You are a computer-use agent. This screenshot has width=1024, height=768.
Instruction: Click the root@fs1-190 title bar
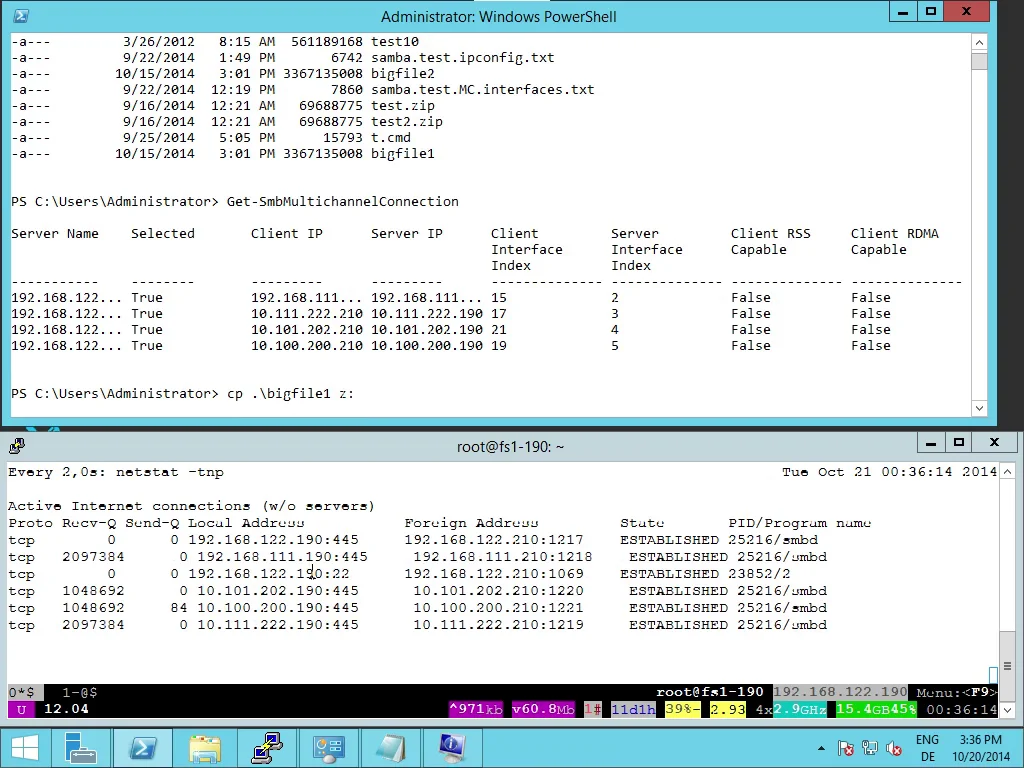(x=510, y=447)
